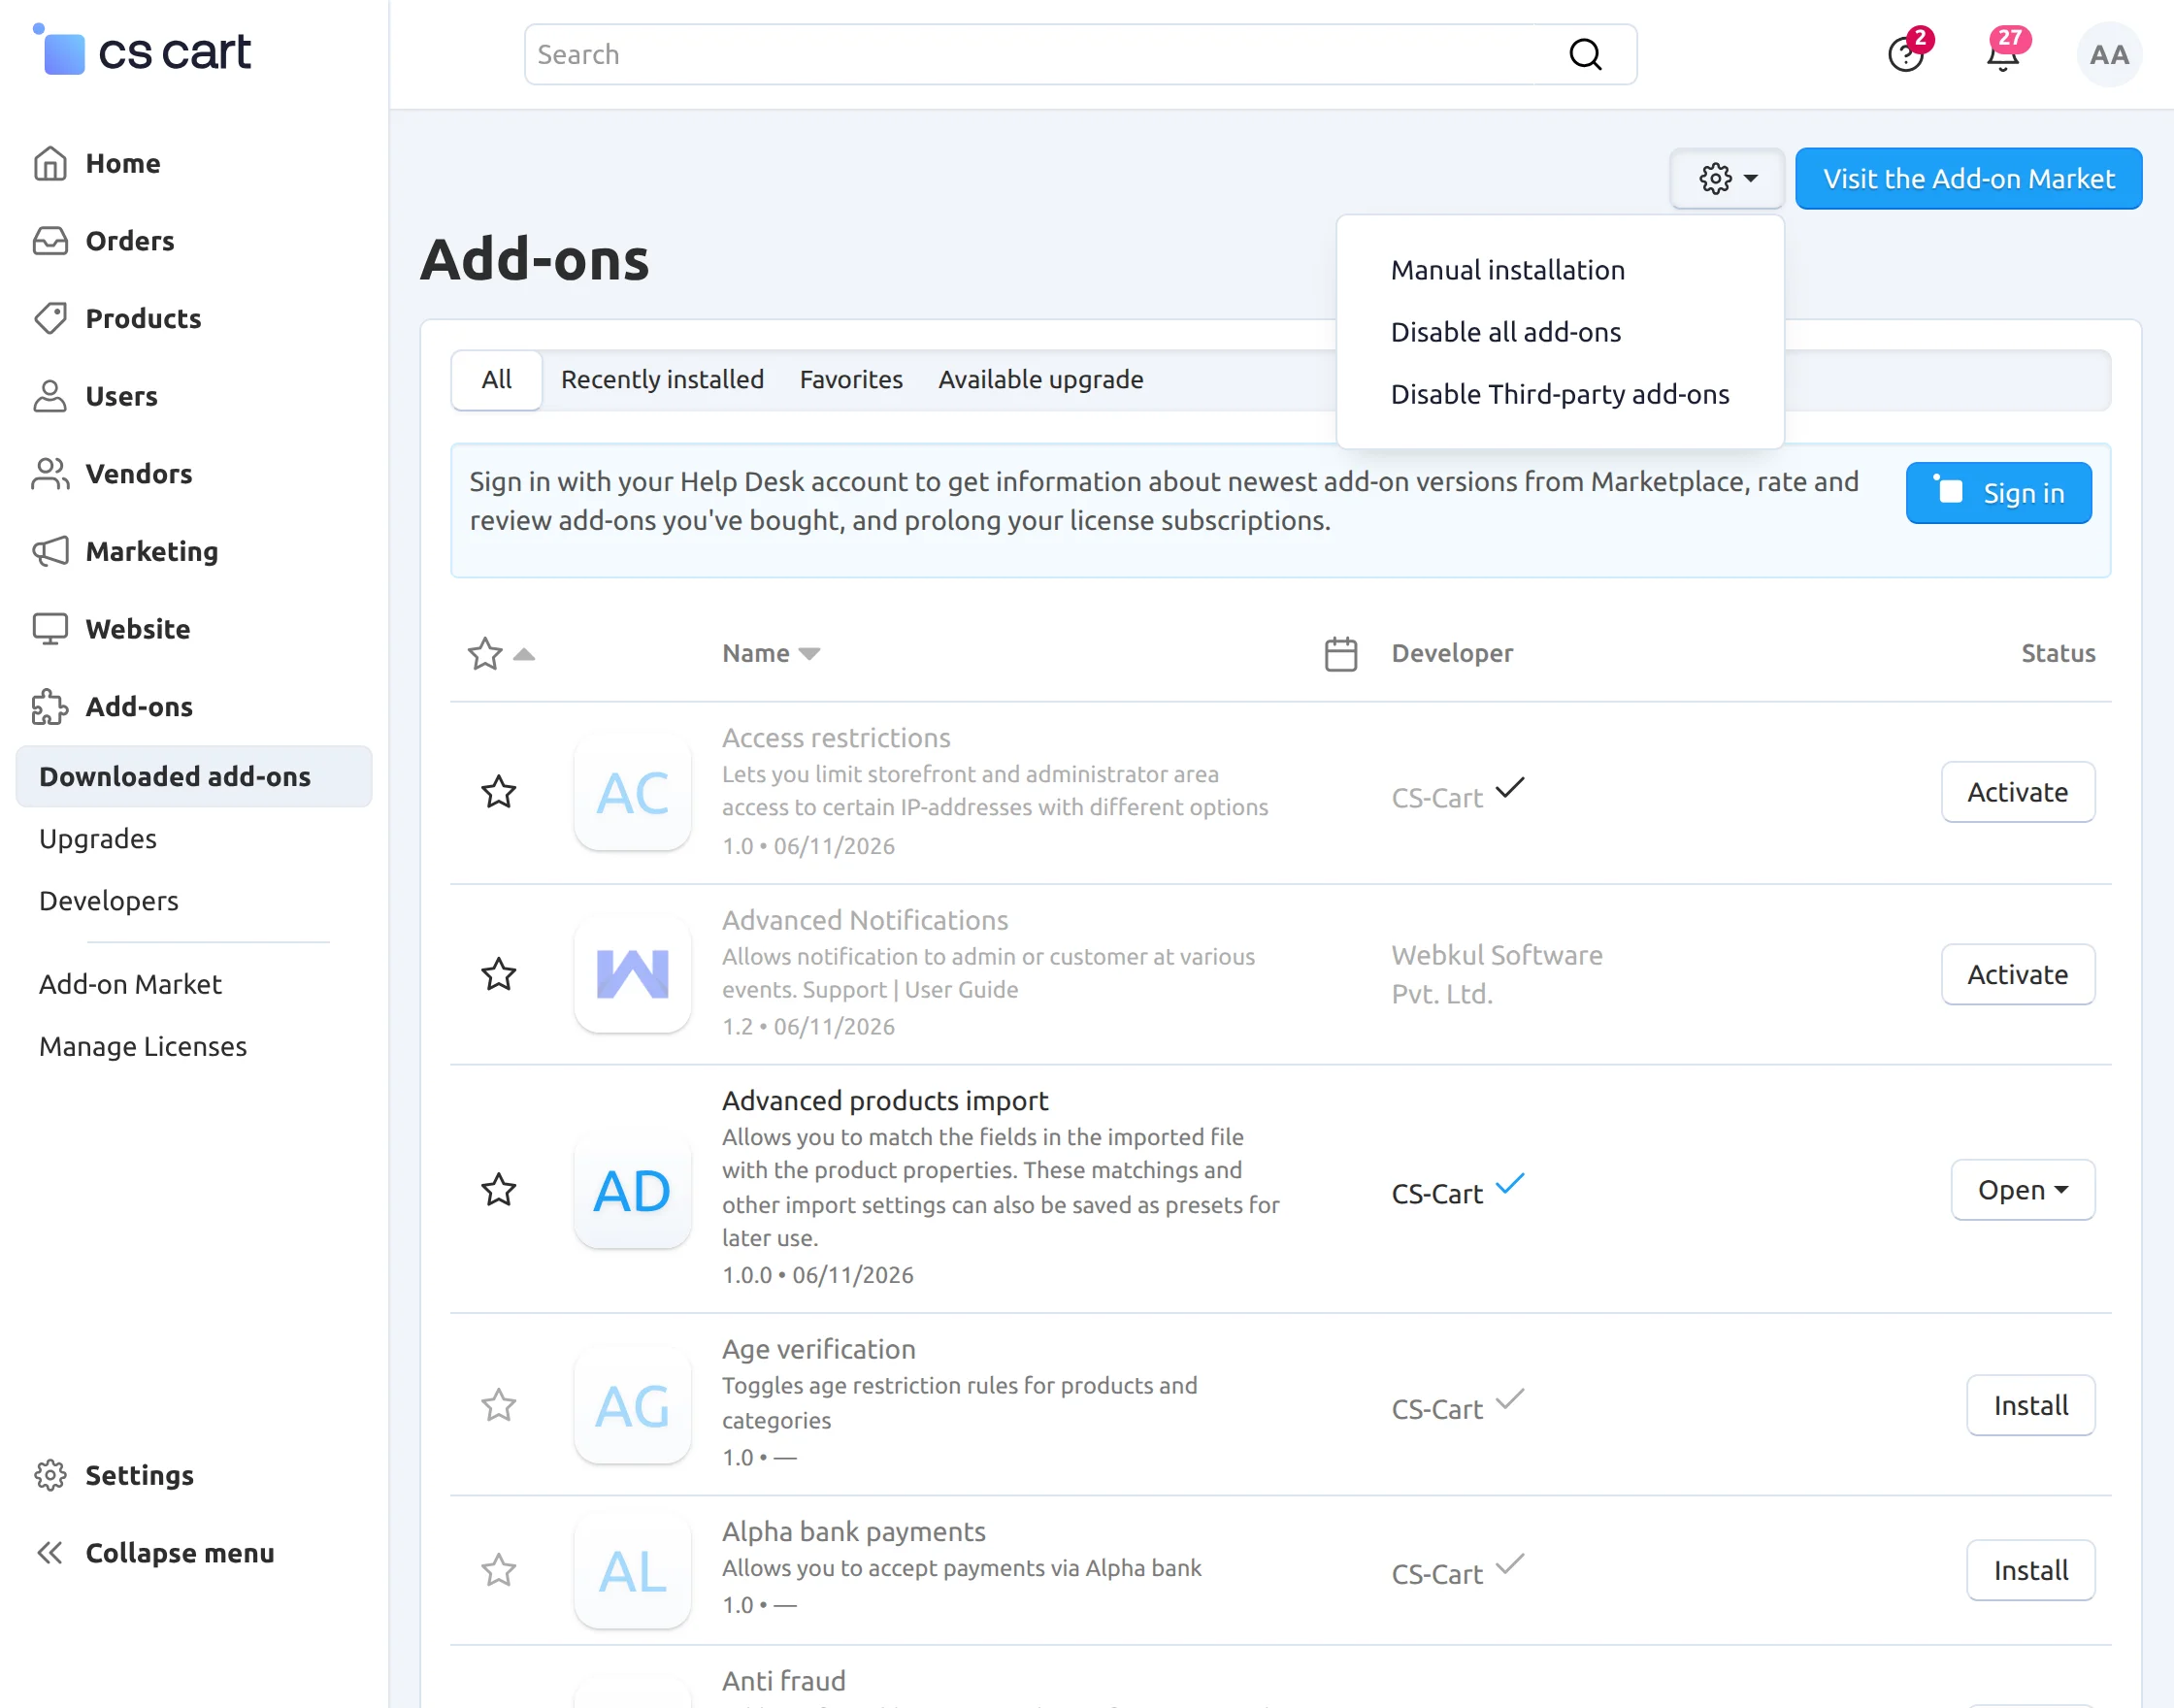Click the Help Desk Sign in button
This screenshot has width=2174, height=1708.
point(1998,493)
